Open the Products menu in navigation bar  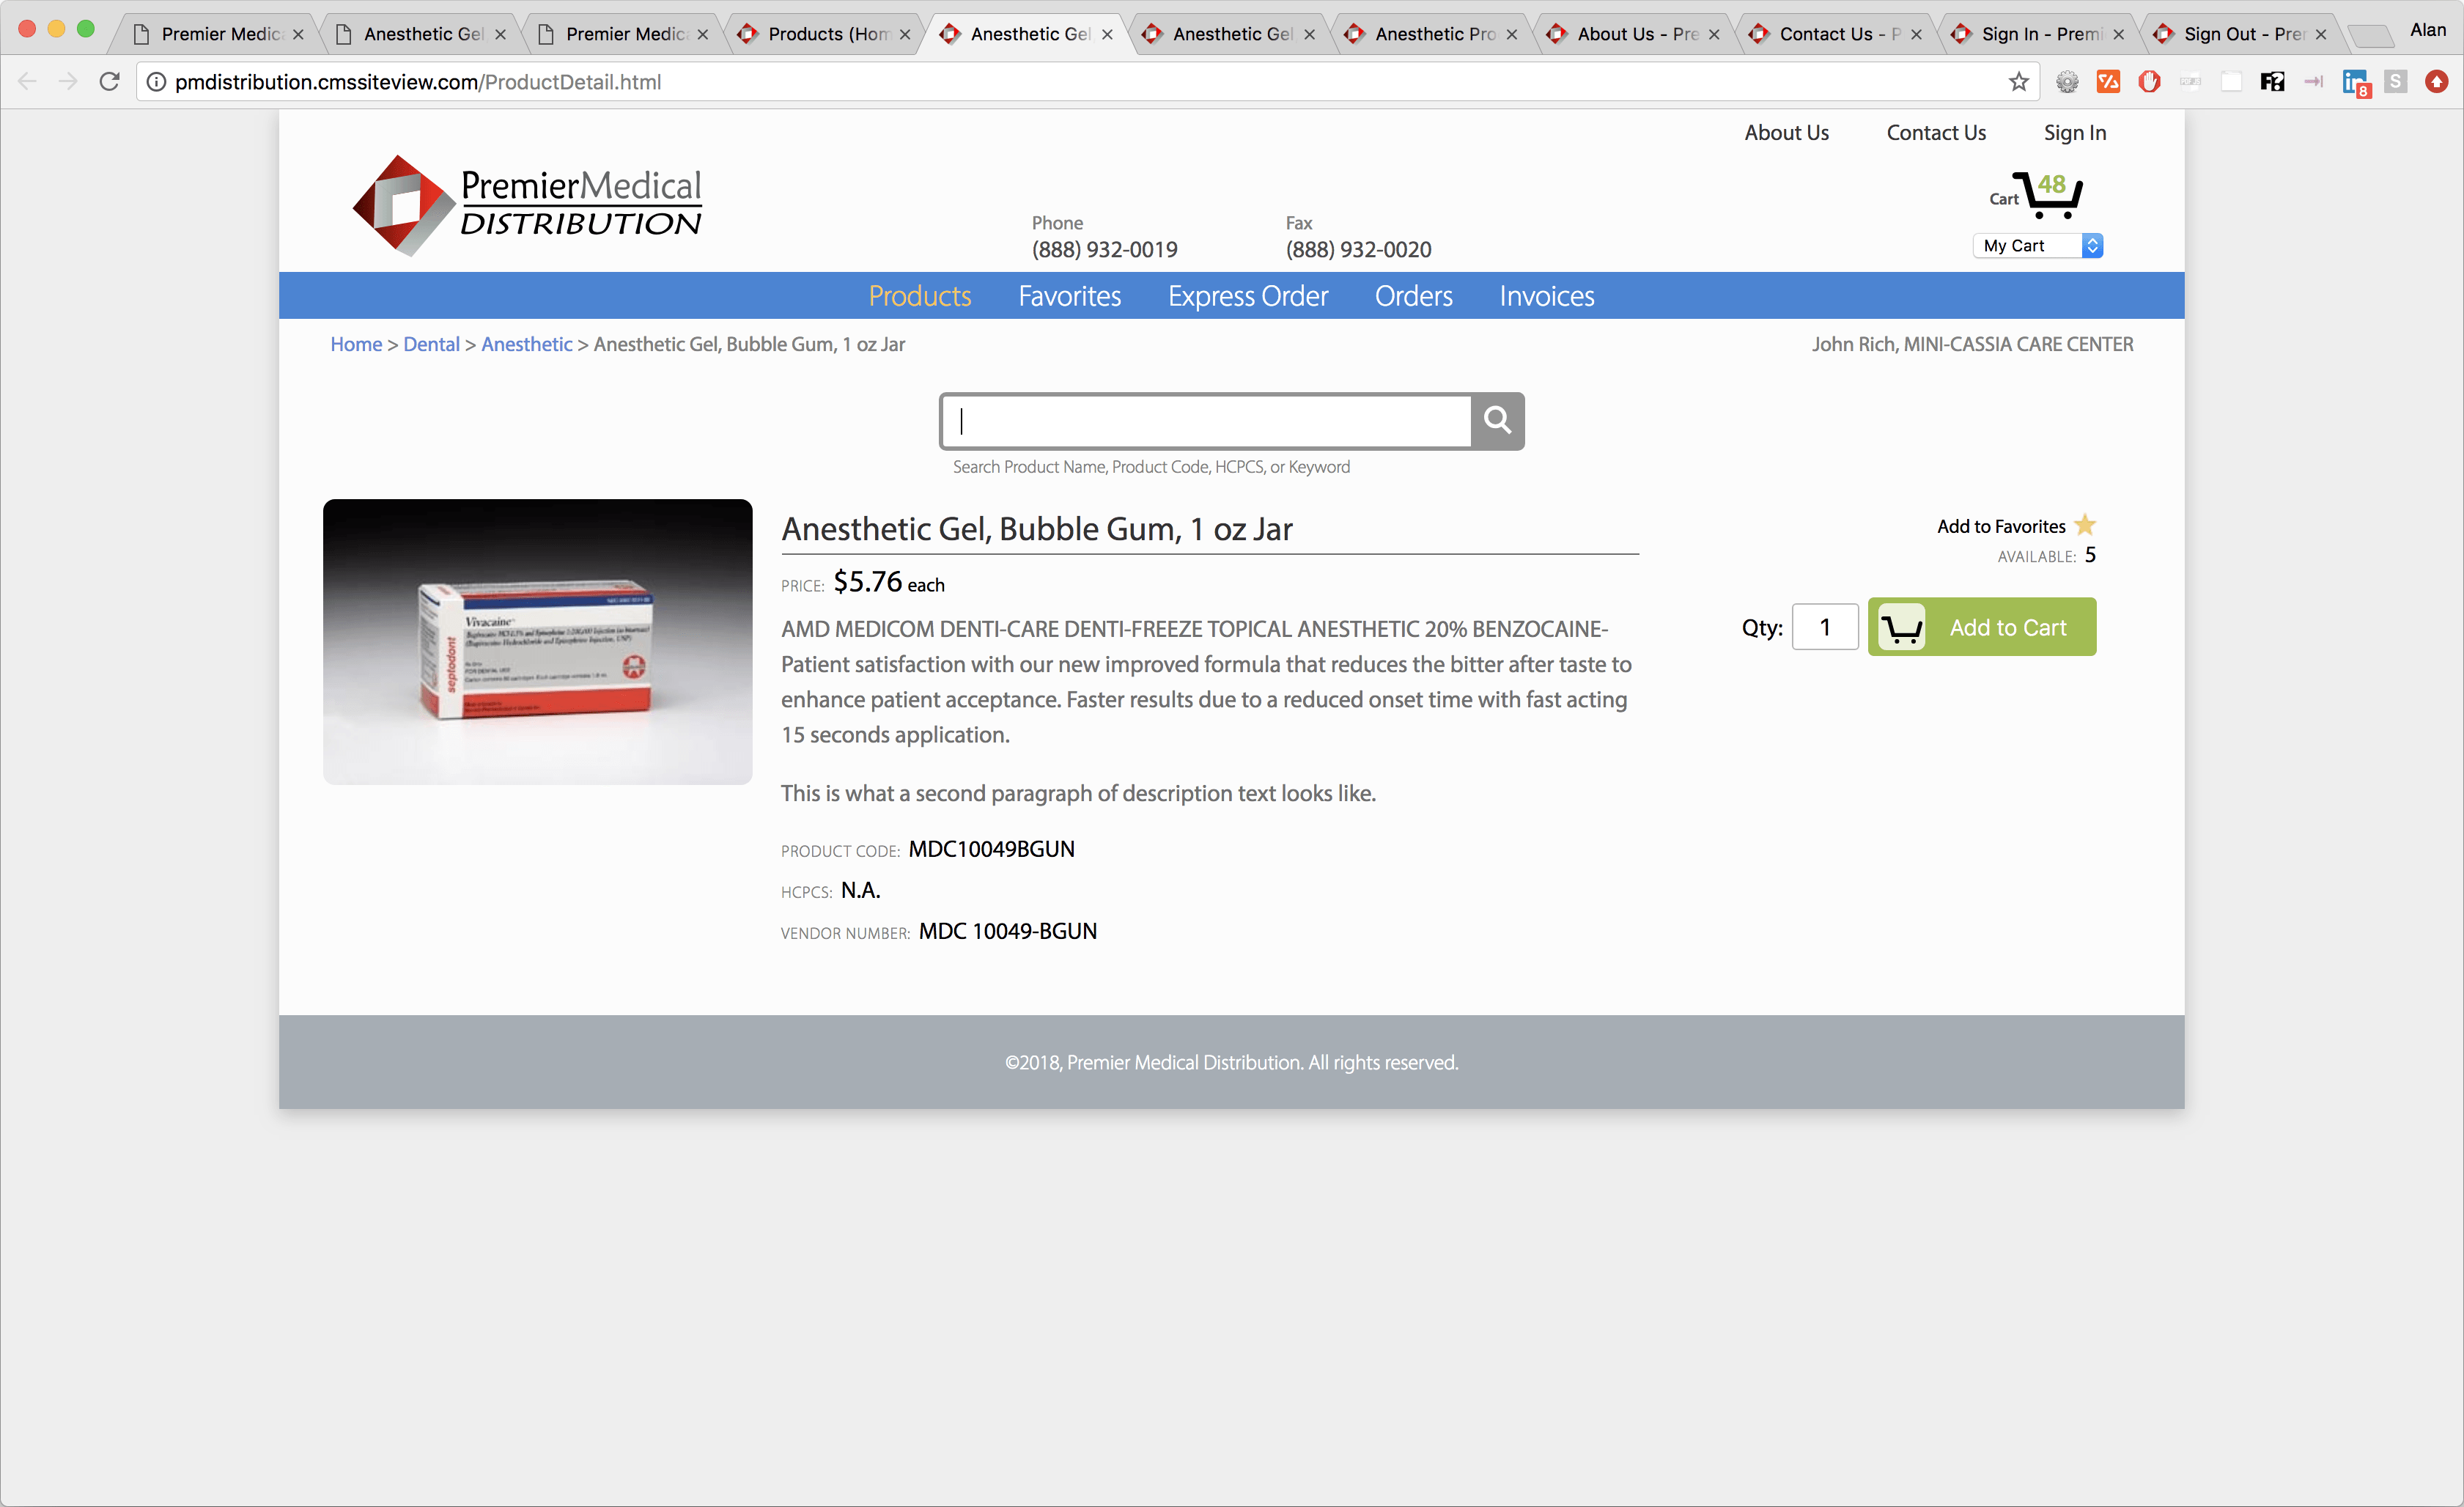pyautogui.click(x=919, y=296)
